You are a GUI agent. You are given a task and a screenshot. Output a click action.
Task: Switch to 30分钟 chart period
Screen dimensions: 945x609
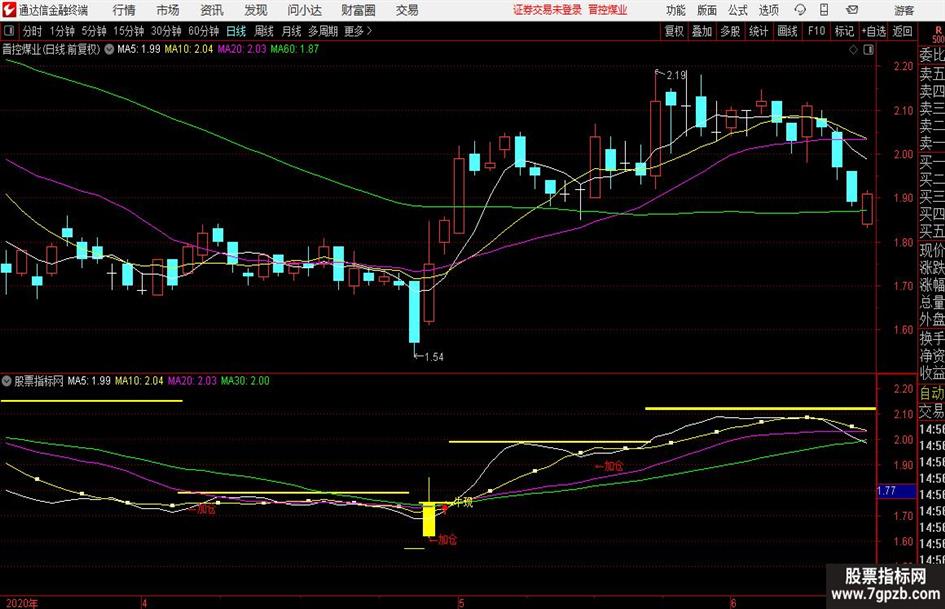click(166, 31)
